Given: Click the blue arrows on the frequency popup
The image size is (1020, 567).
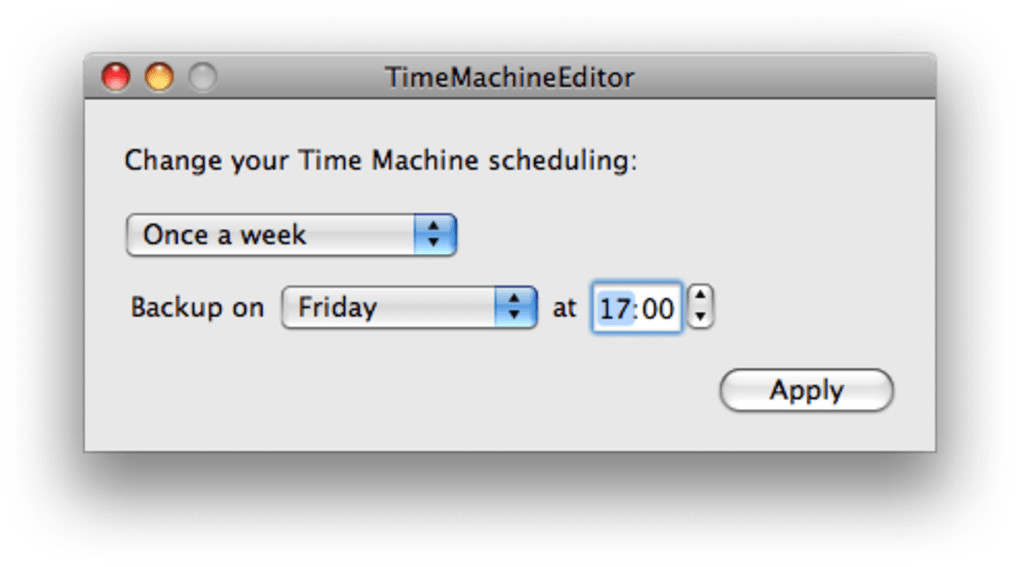Looking at the screenshot, I should click(x=434, y=235).
